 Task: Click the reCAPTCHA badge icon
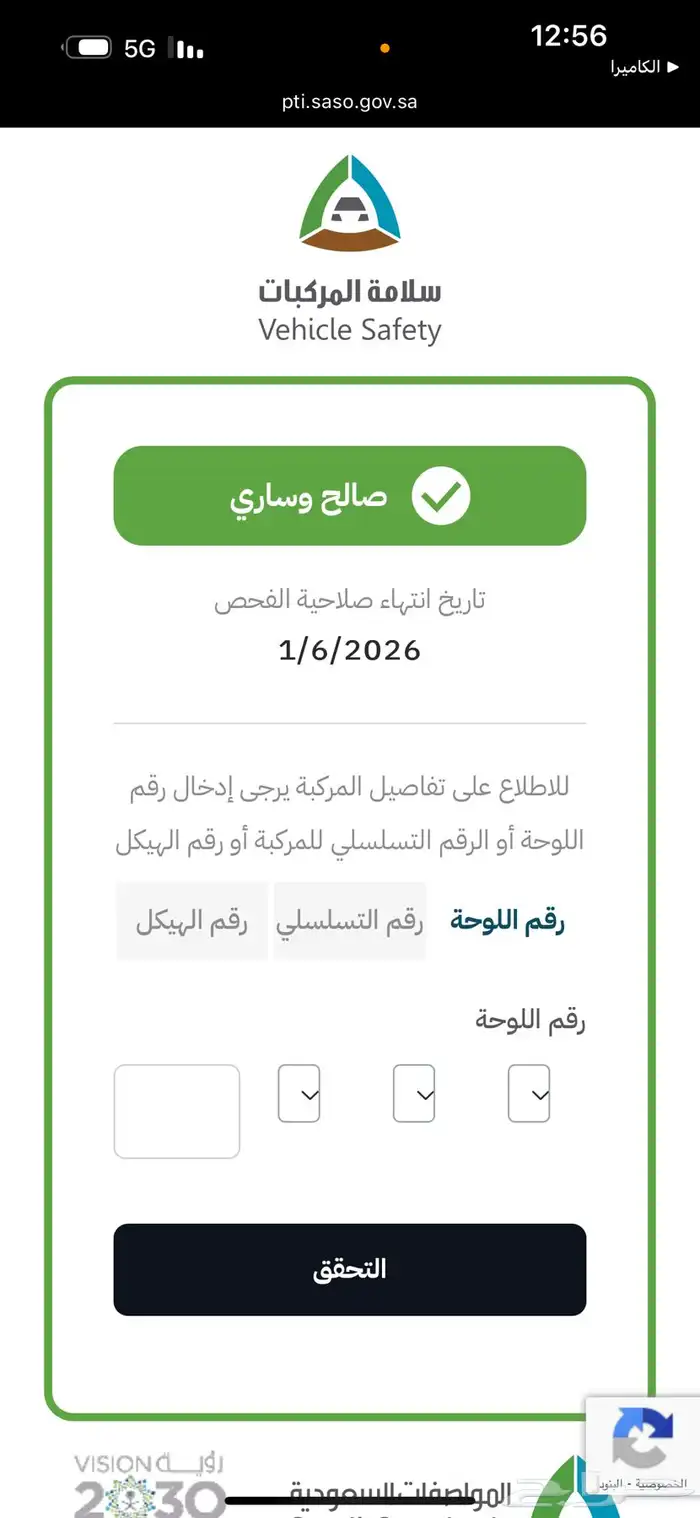pos(642,1435)
